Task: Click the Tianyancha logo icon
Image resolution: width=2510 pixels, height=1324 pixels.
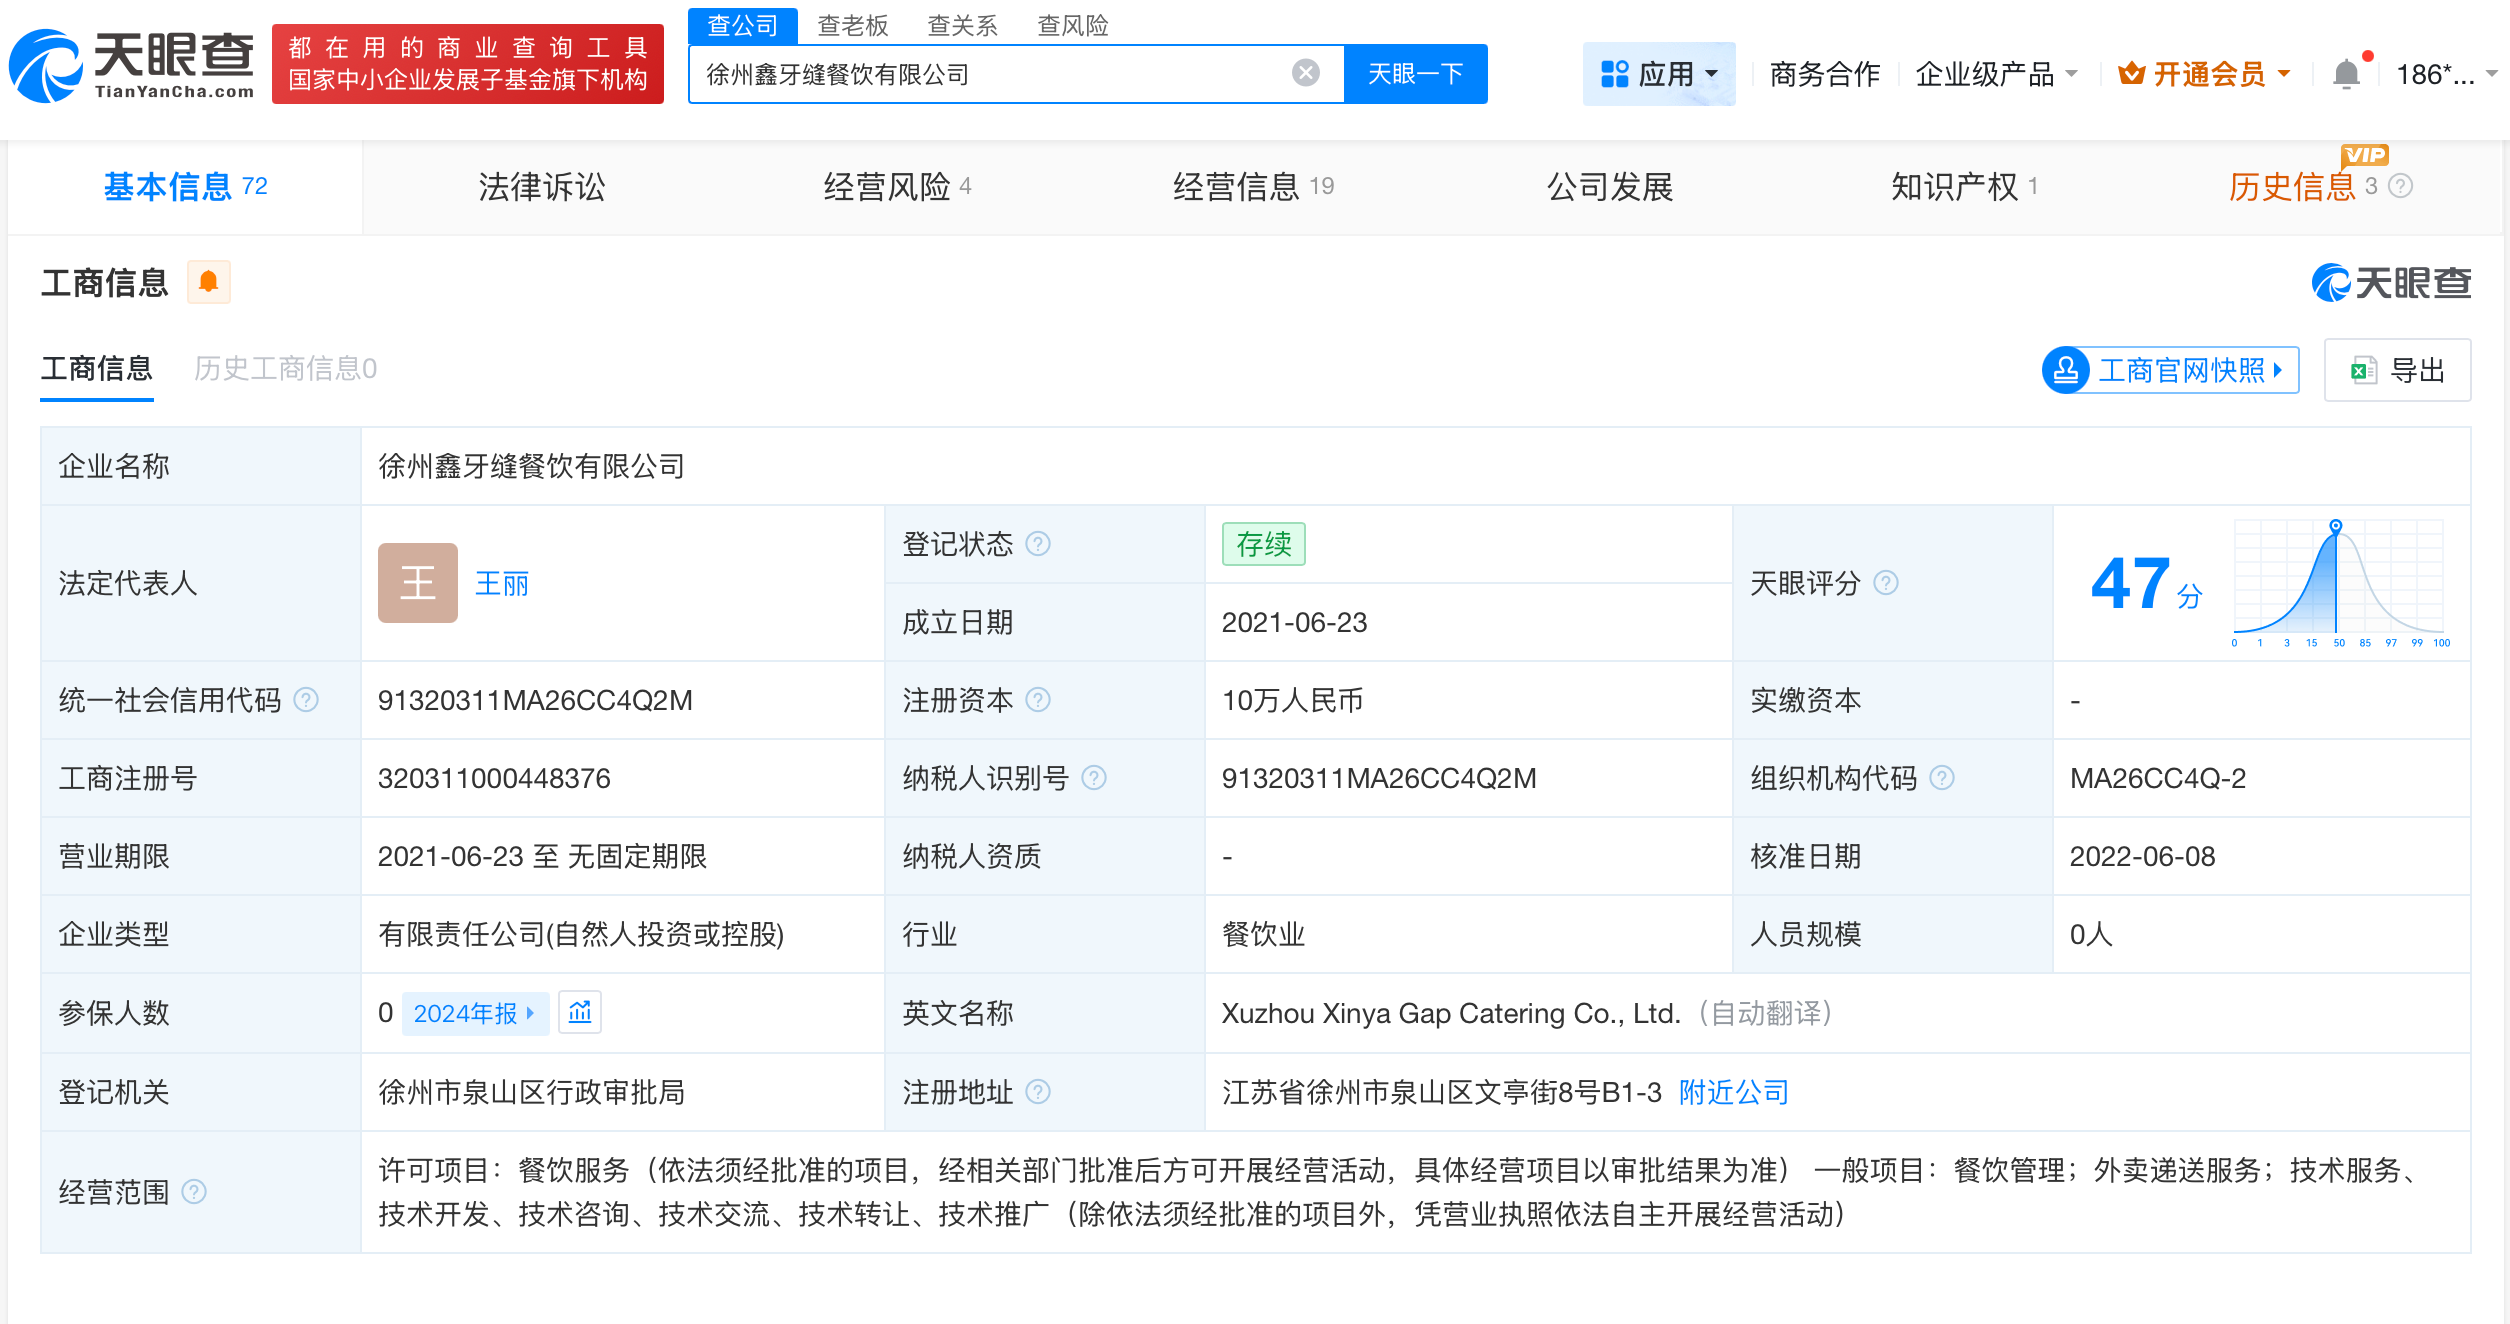Action: point(46,66)
